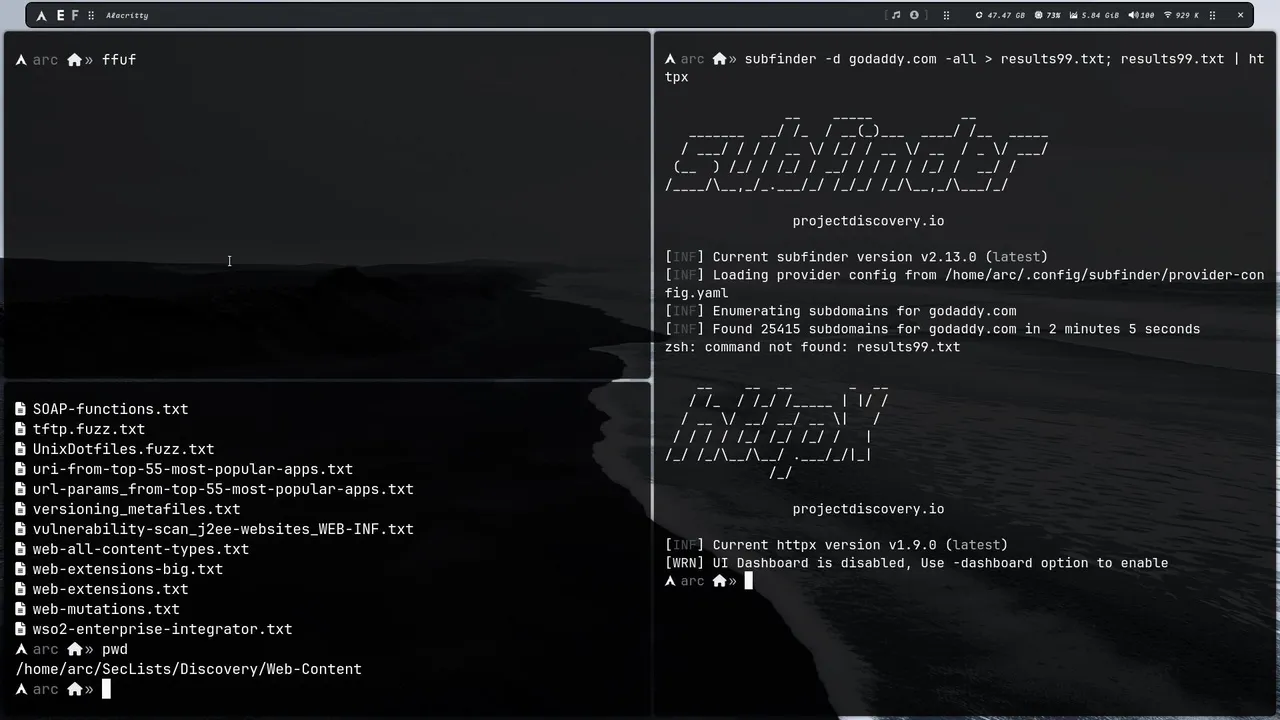Viewport: 1280px width, 720px height.
Task: Click the CPU icon showing 73%
Action: pos(1039,15)
